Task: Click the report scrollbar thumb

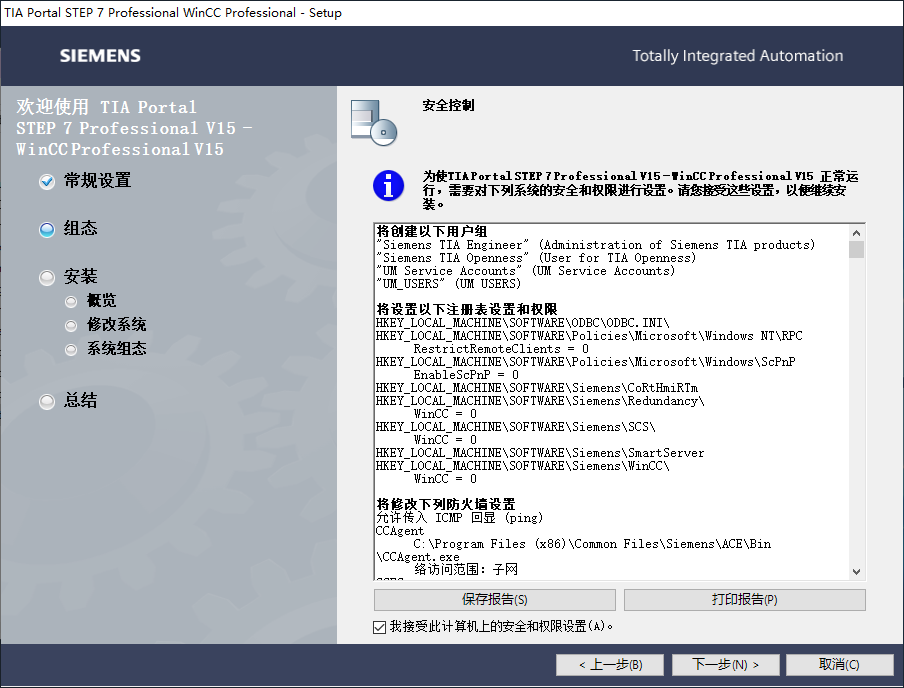Action: pos(856,249)
